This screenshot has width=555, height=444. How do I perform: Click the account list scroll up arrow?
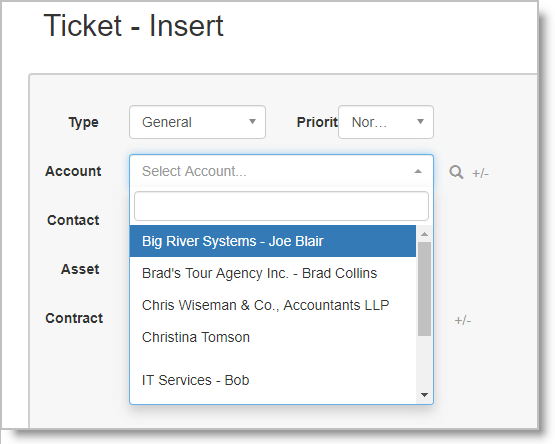tap(424, 234)
